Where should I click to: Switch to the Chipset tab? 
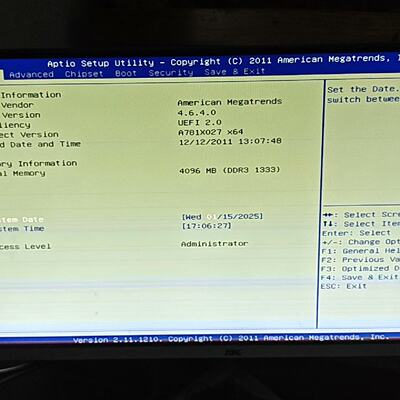(x=84, y=74)
